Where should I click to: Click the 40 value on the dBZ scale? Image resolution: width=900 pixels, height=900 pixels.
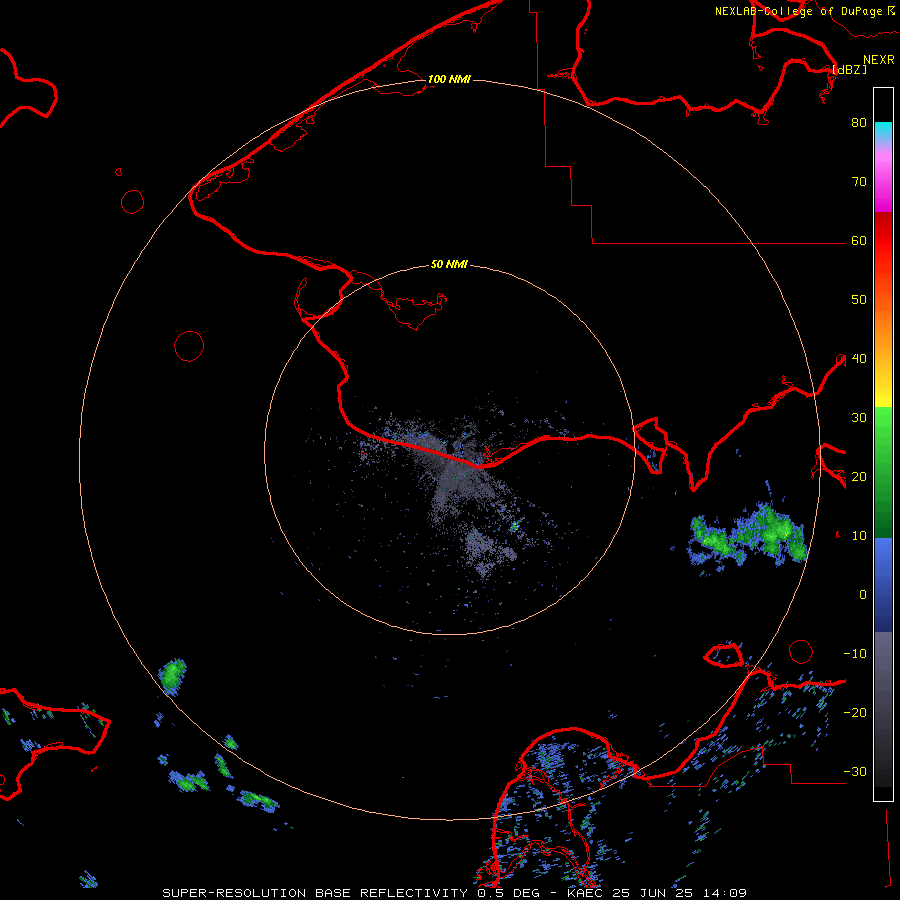(859, 358)
